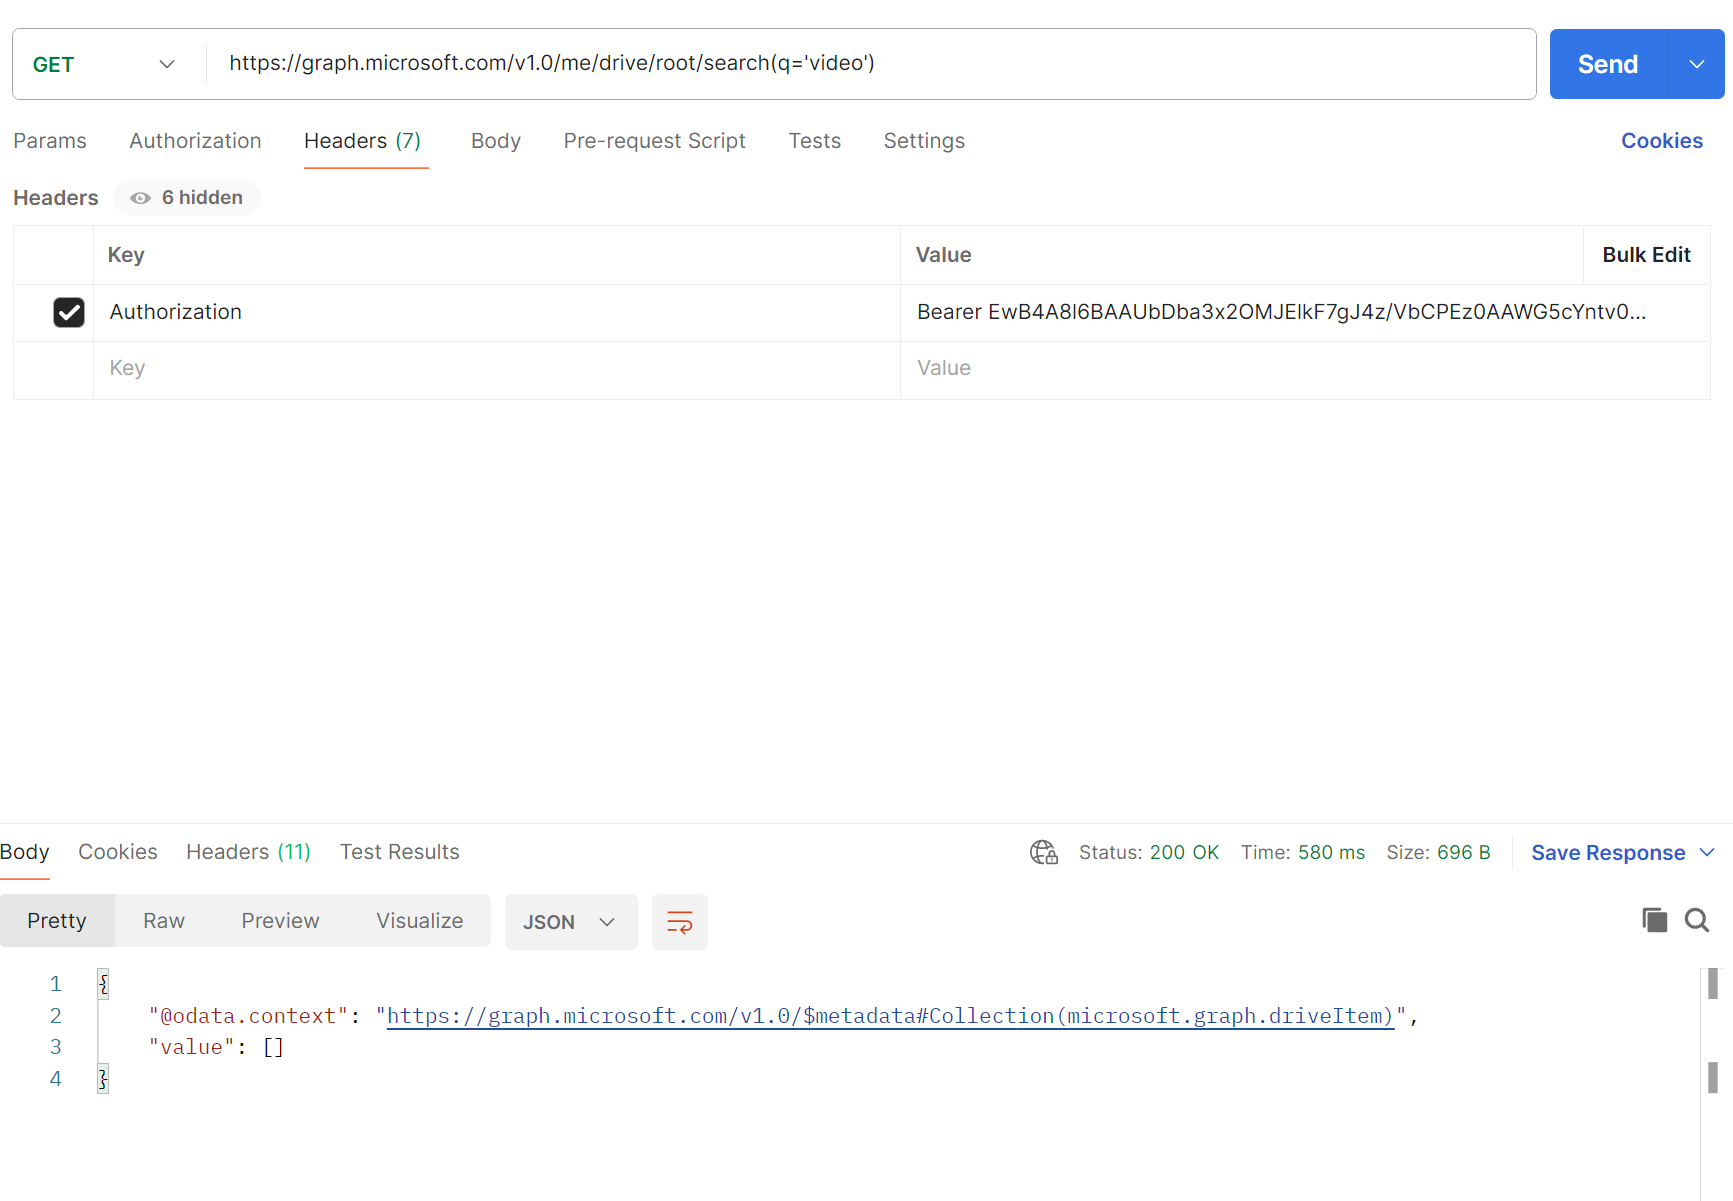Click the empty Key input field
This screenshot has height=1201, width=1733.
pyautogui.click(x=497, y=369)
